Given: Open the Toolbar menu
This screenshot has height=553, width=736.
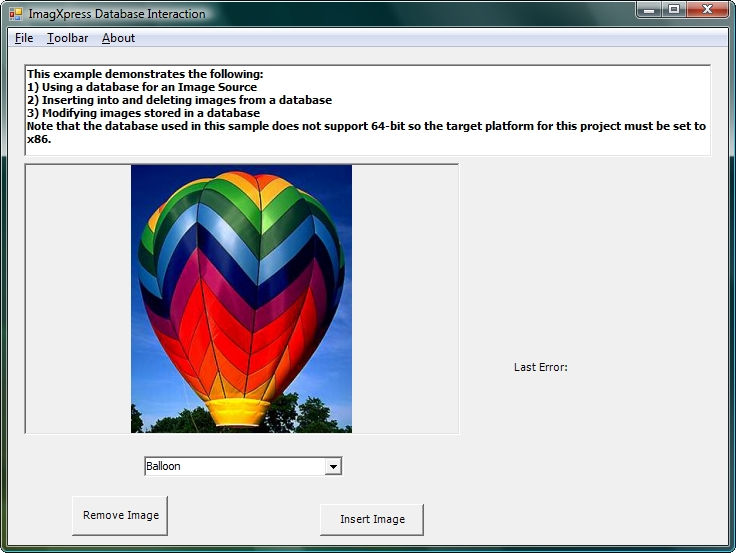Looking at the screenshot, I should [68, 38].
